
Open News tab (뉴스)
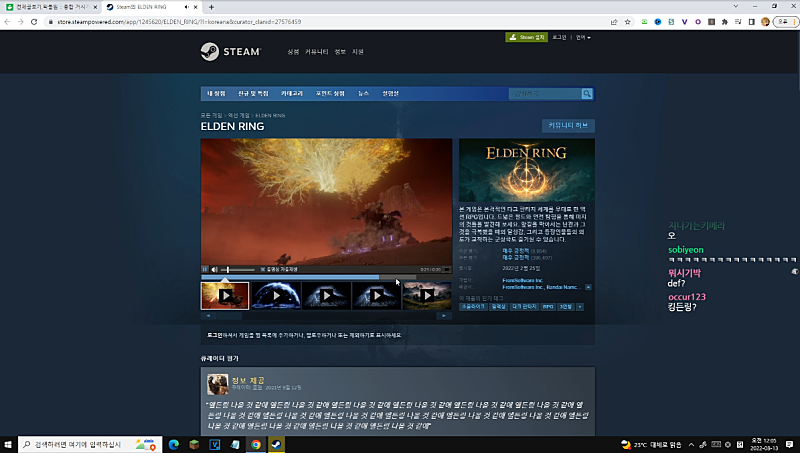click(x=363, y=94)
